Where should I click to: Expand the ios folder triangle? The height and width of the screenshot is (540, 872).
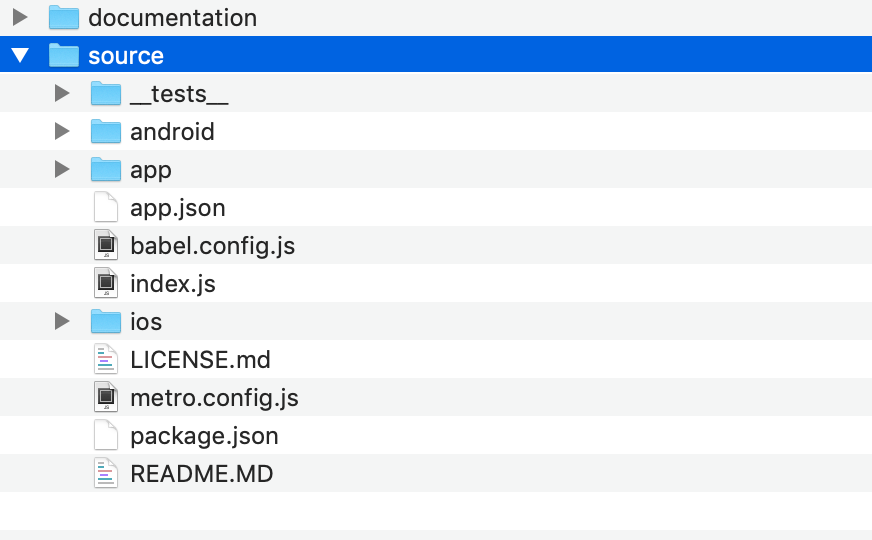[x=62, y=321]
